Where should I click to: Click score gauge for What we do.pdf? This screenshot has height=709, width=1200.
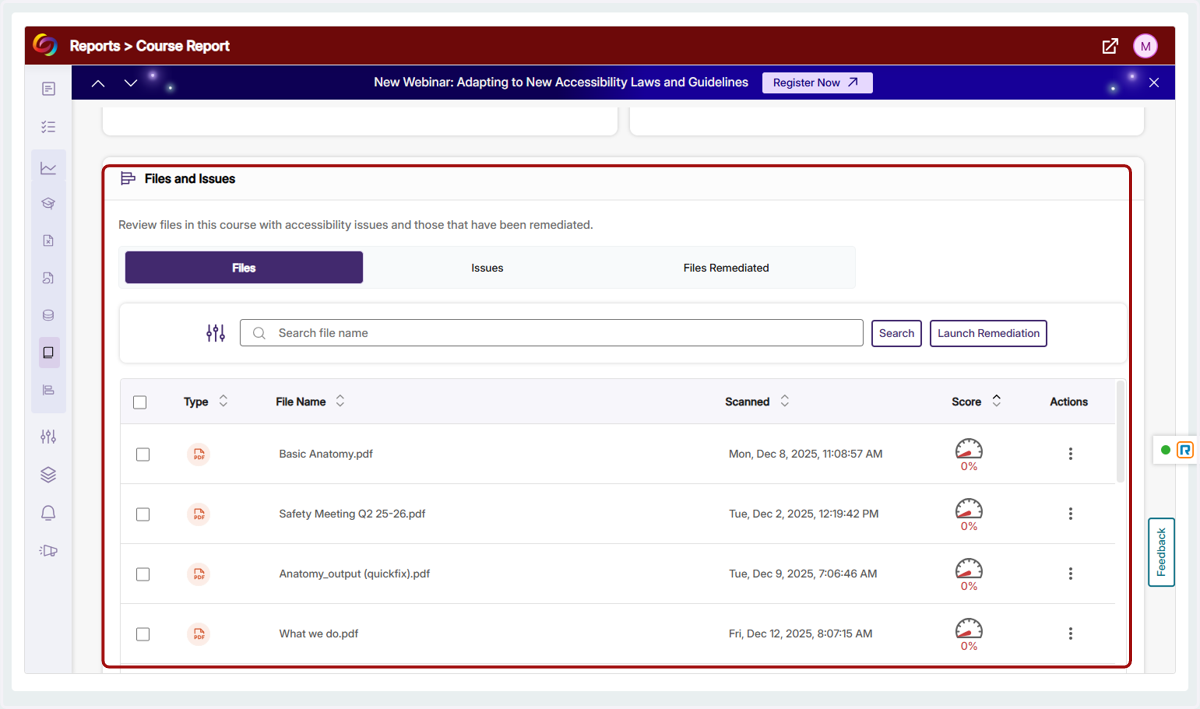coord(969,629)
